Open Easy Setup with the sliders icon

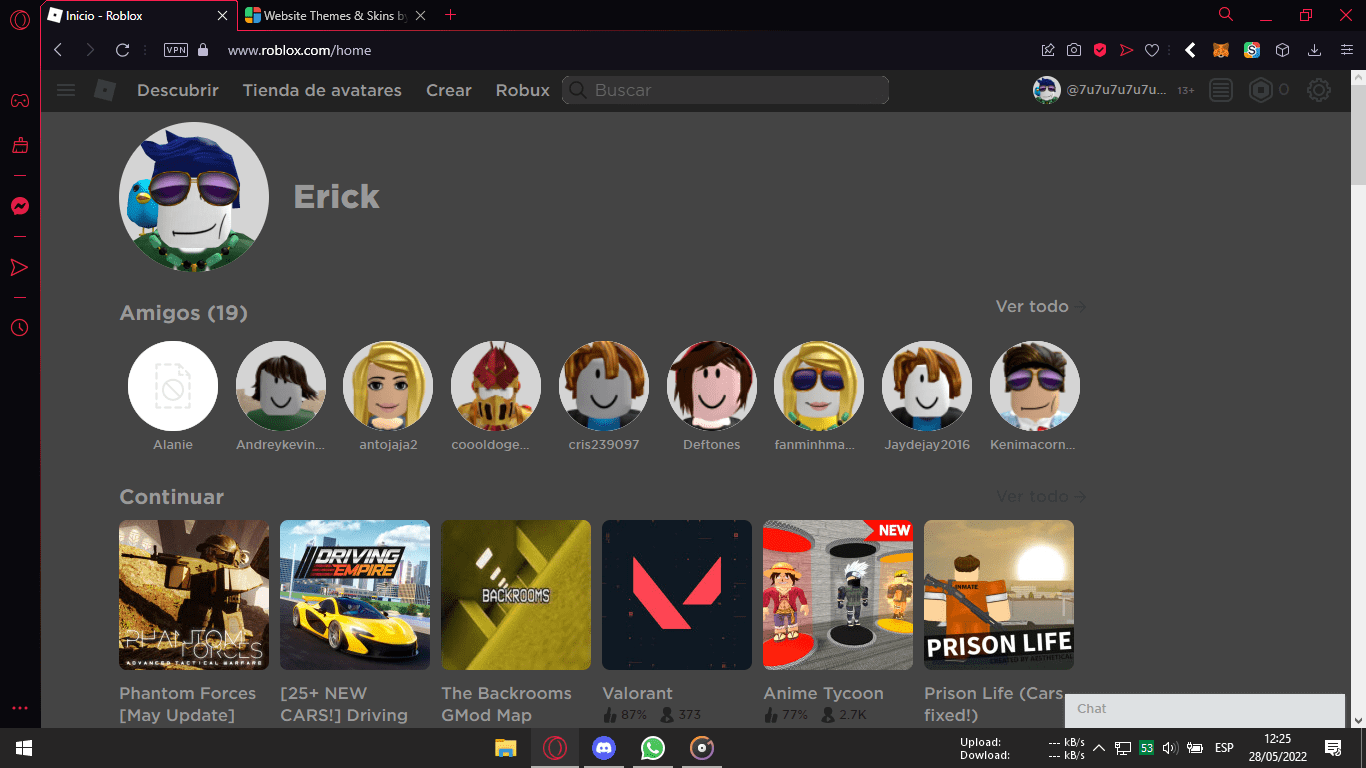pos(1346,49)
